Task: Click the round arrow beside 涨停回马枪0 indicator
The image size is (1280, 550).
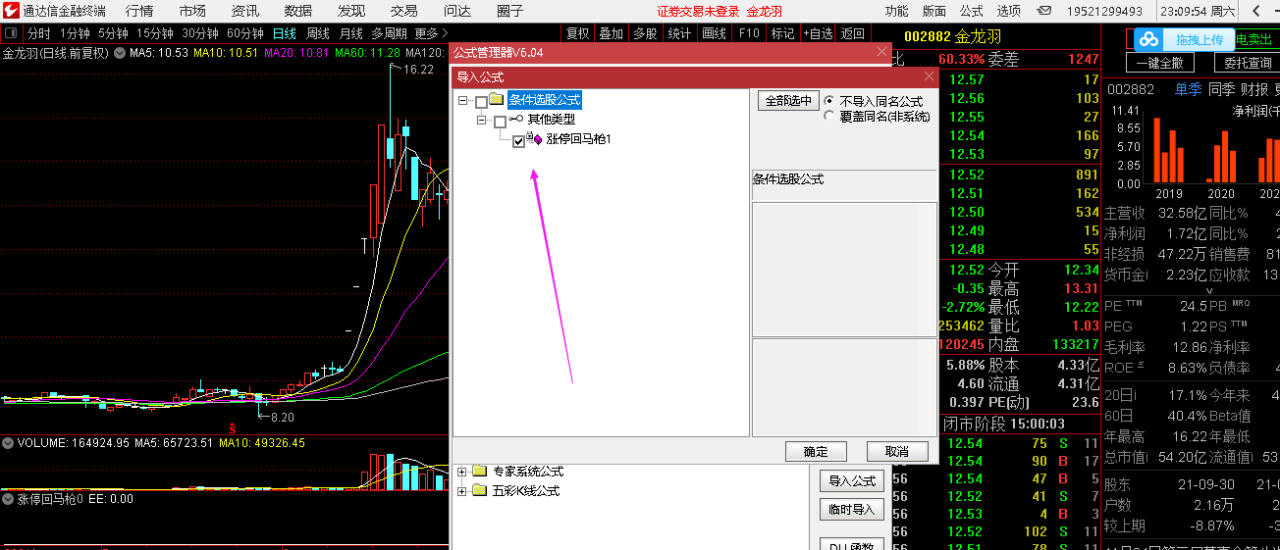Action: tap(8, 498)
